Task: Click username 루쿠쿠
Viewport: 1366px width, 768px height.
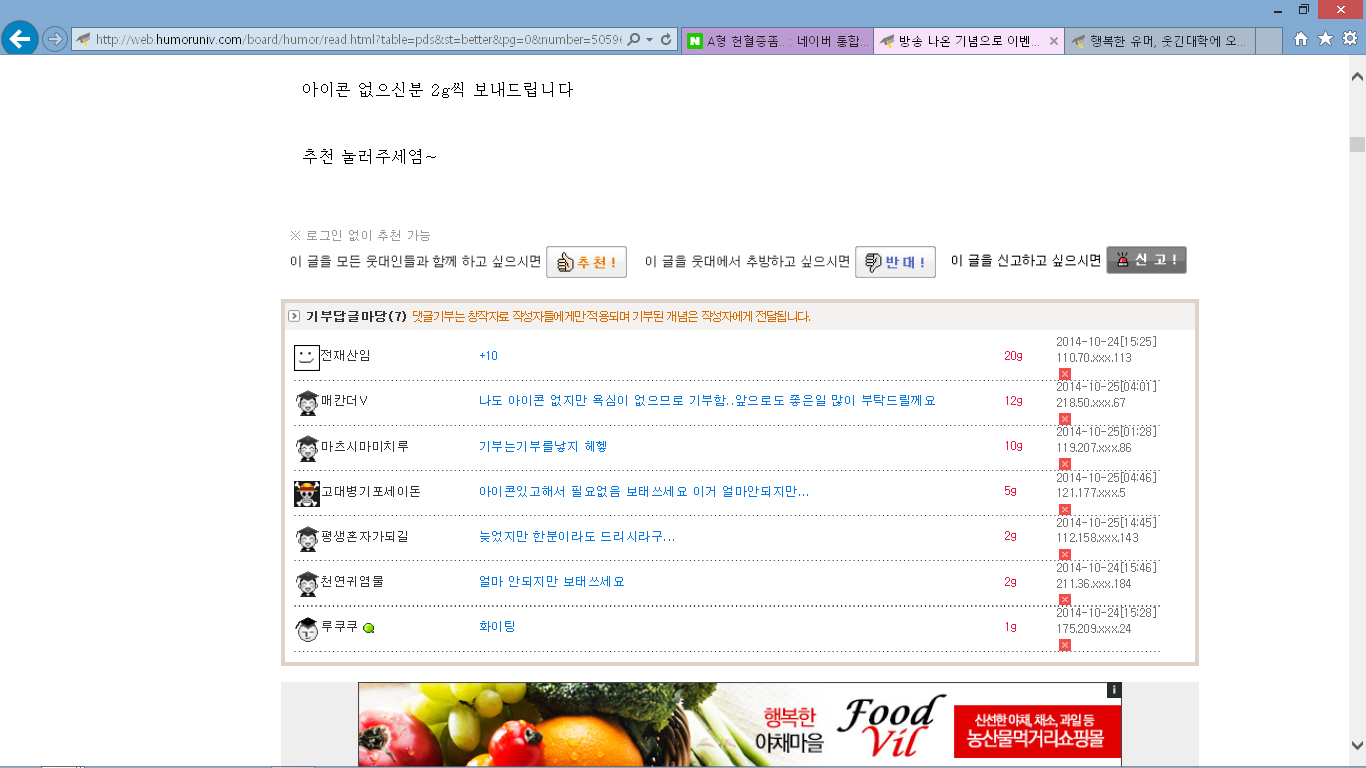Action: pos(339,626)
